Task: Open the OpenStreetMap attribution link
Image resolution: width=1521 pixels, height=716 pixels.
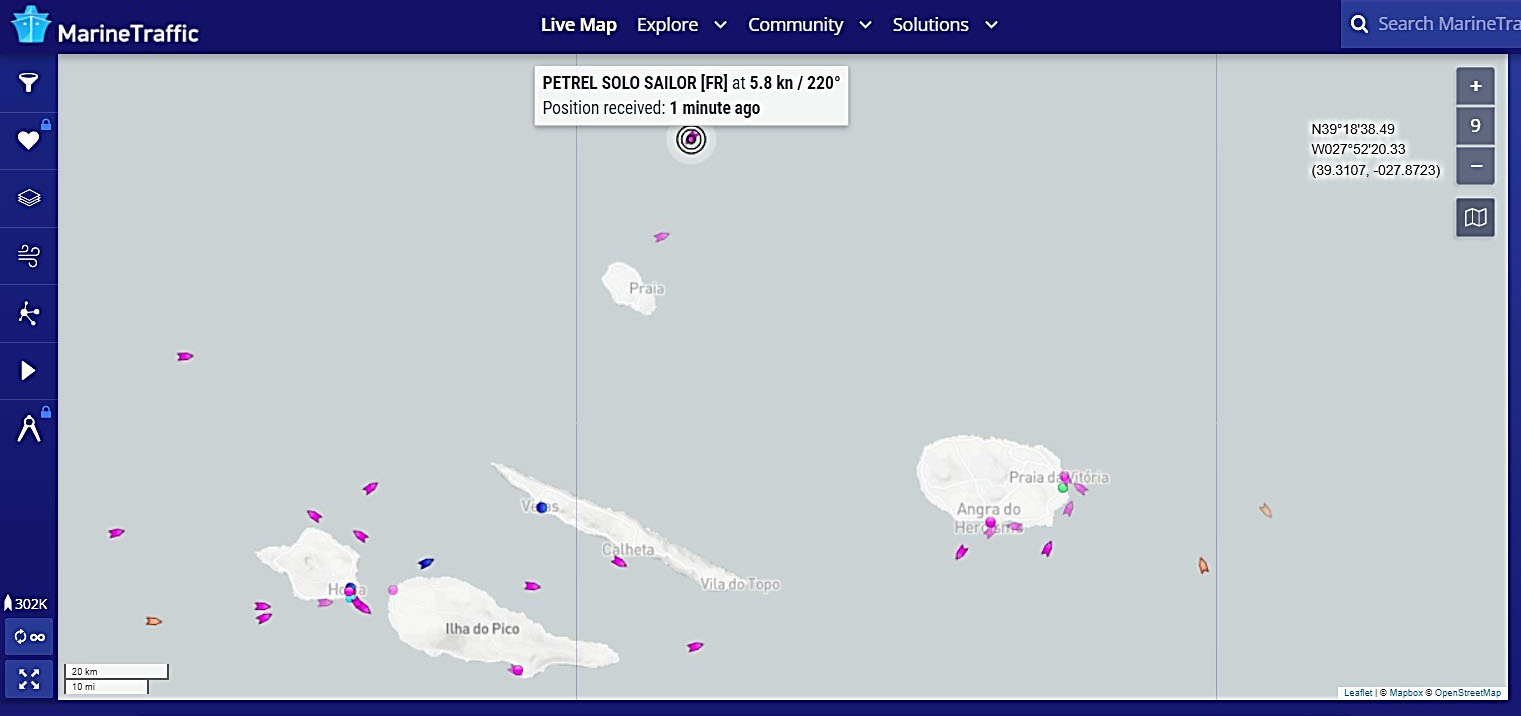Action: coord(1468,693)
